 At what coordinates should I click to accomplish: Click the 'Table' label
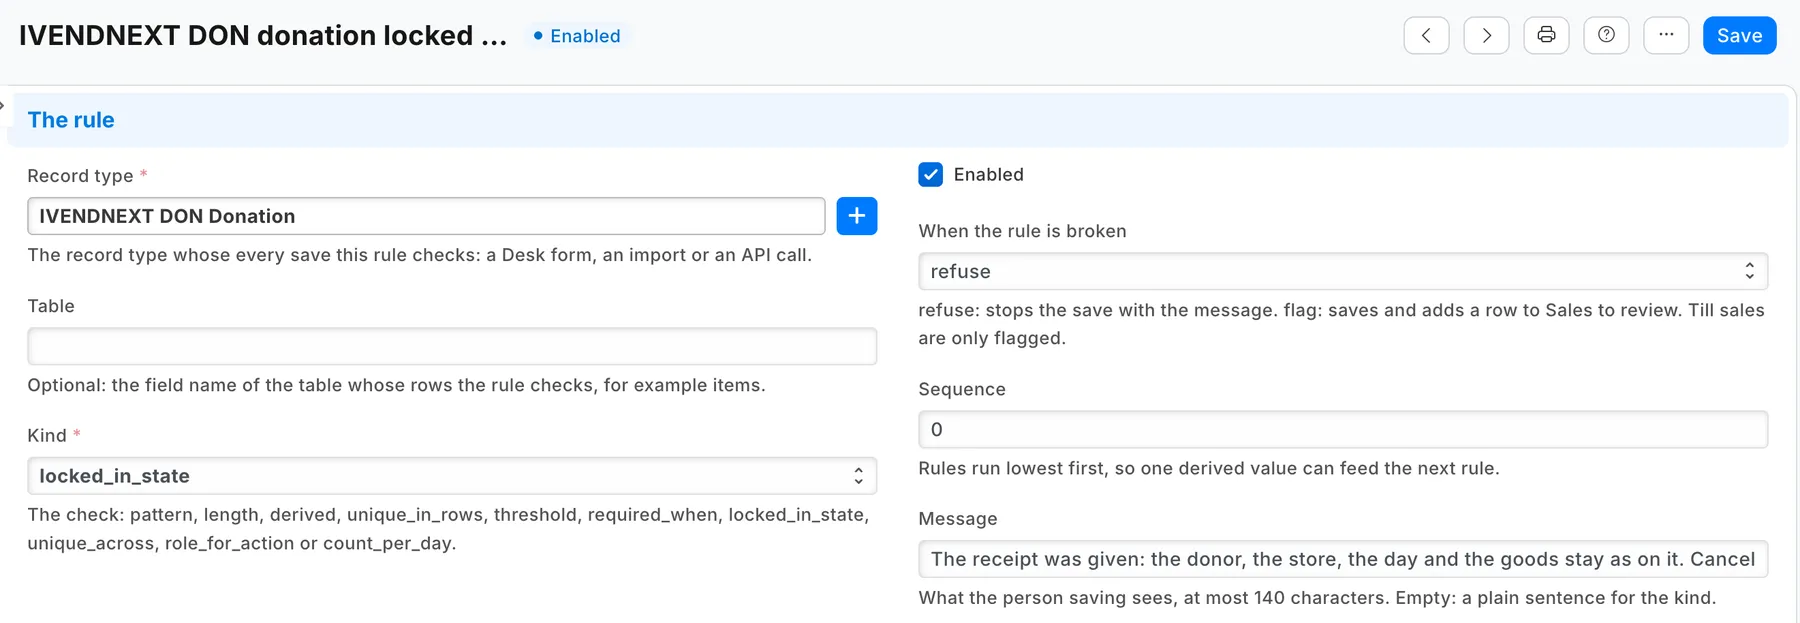[51, 306]
